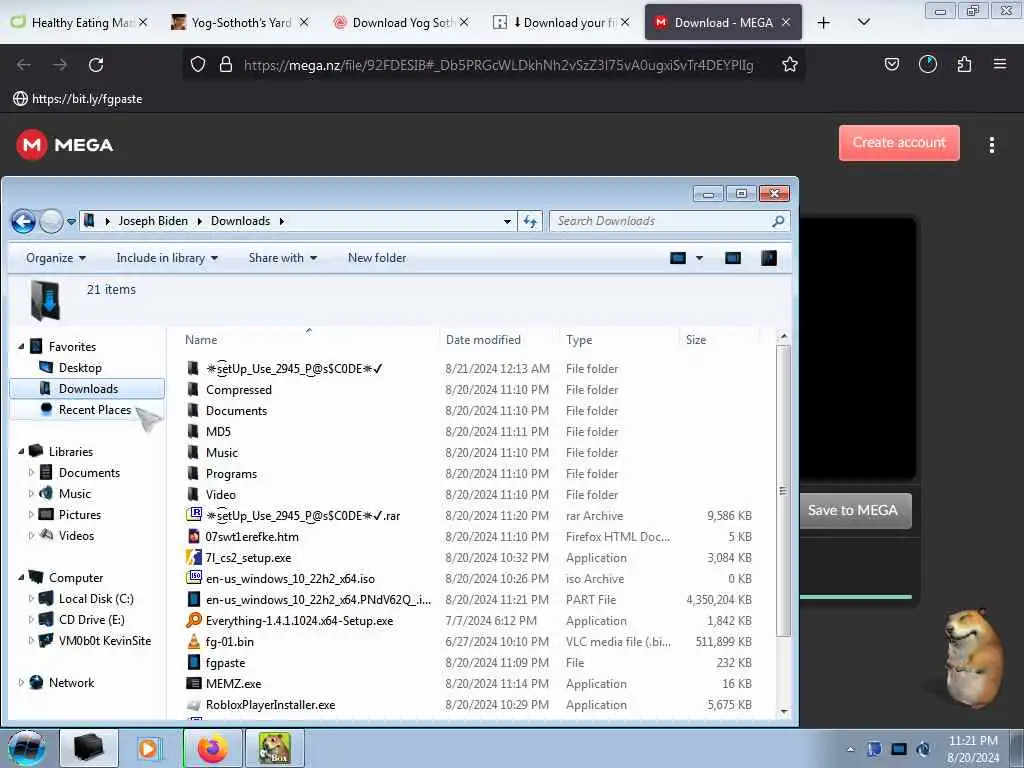The width and height of the screenshot is (1024, 768).
Task: Refresh the Downloads folder view
Action: coord(530,221)
